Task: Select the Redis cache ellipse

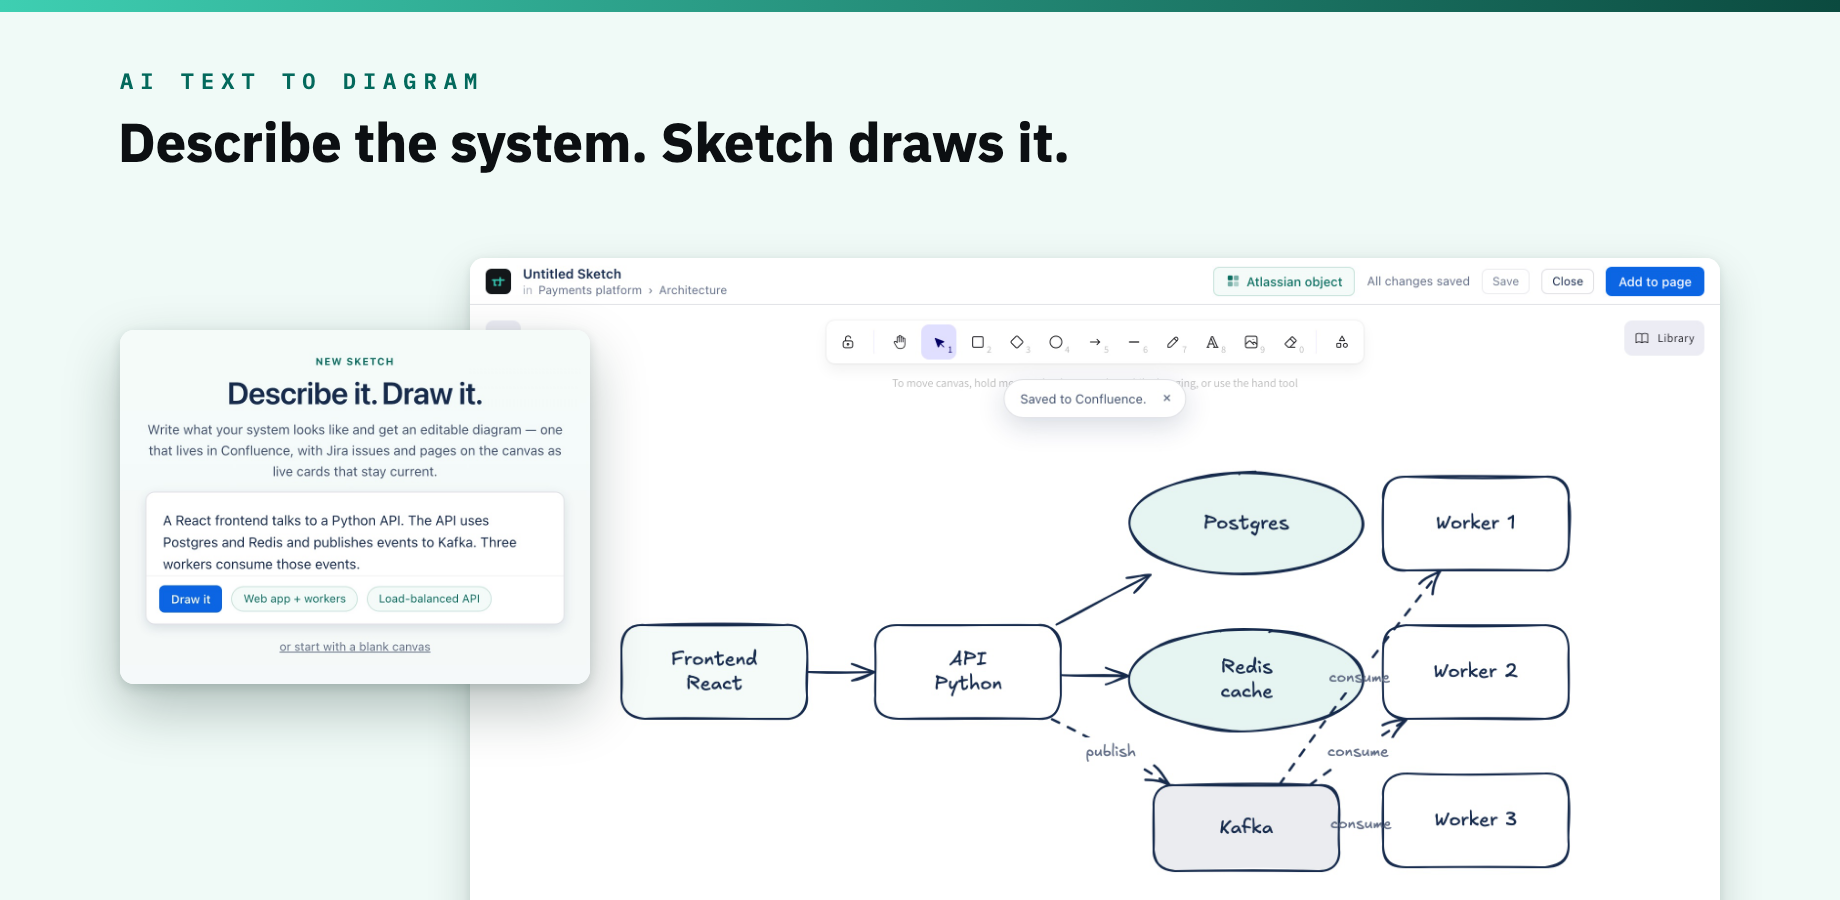Action: pos(1246,679)
